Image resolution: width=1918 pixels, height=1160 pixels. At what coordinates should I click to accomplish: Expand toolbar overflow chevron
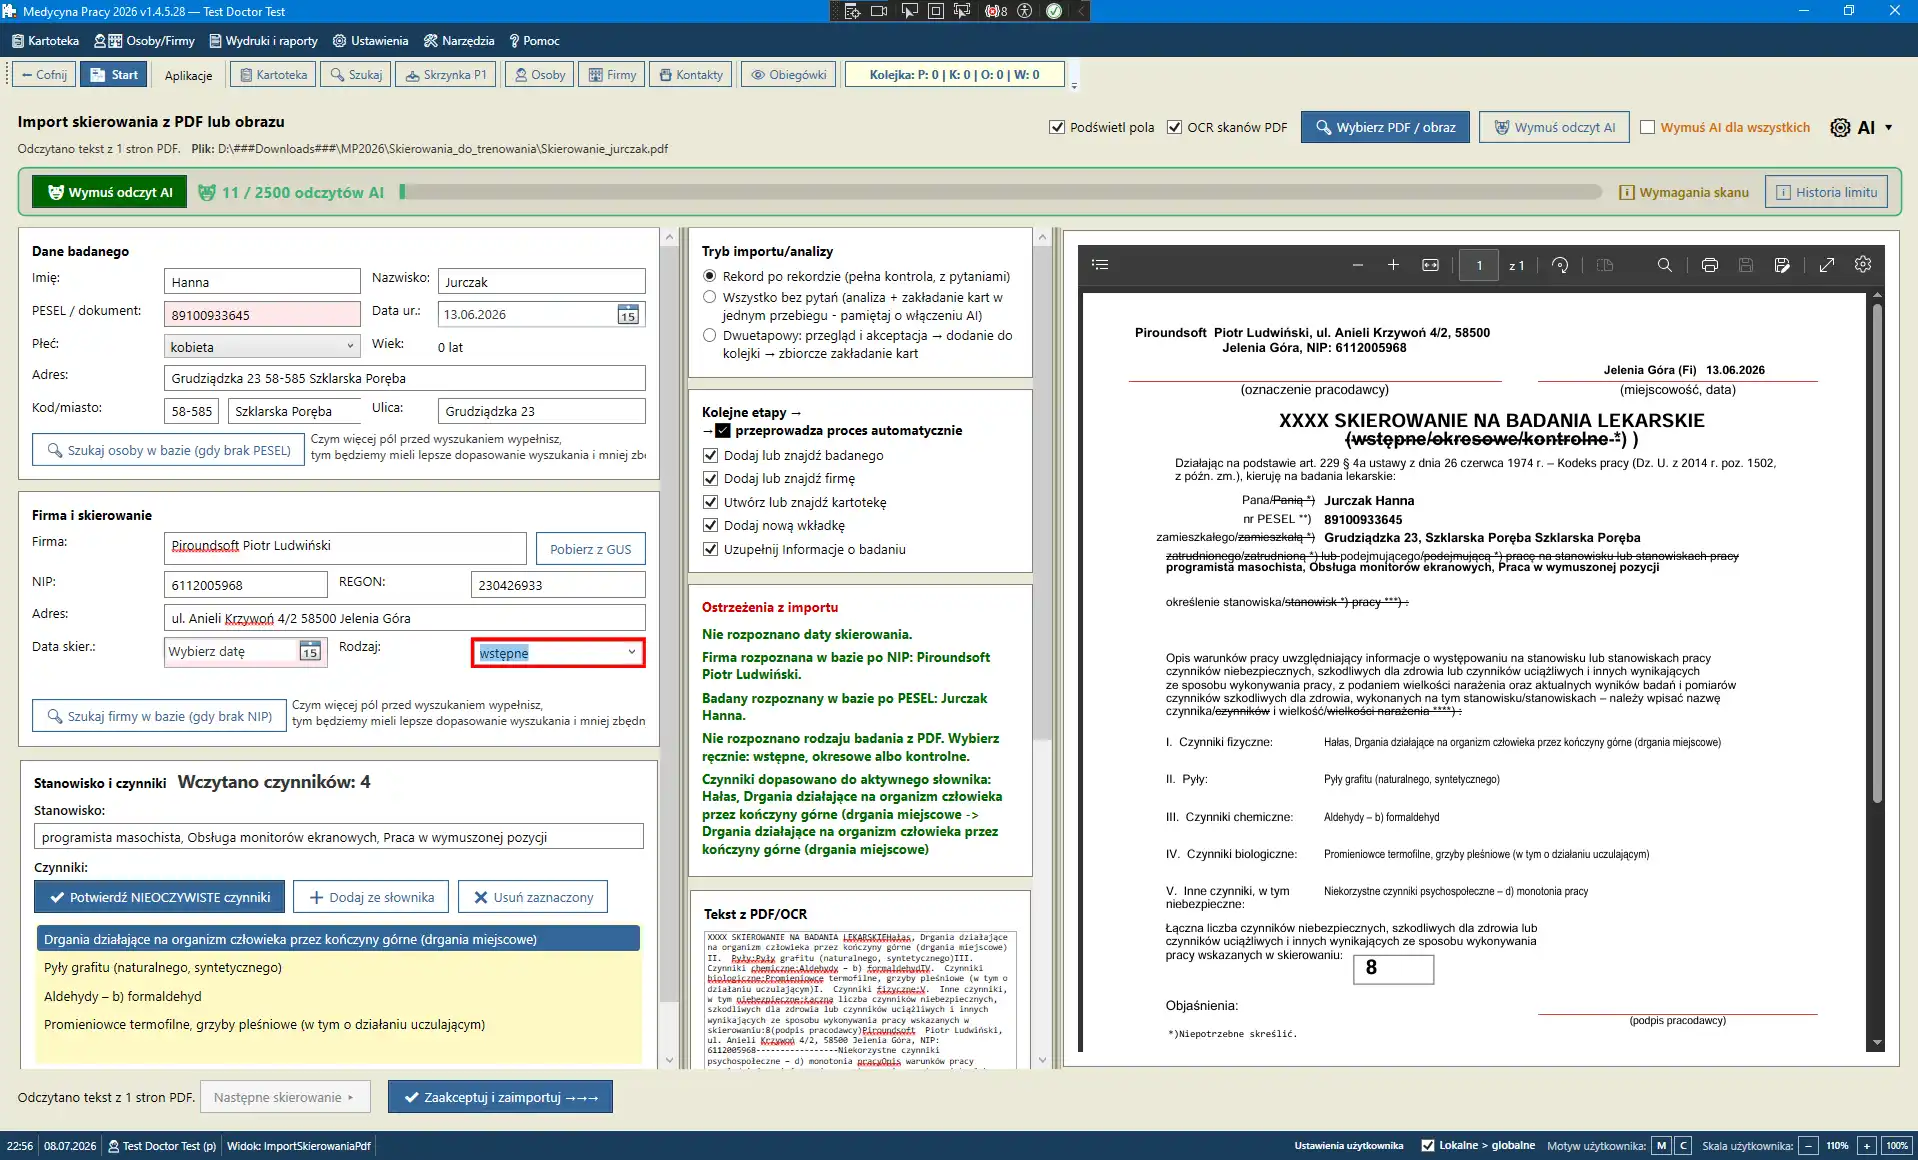(1074, 86)
